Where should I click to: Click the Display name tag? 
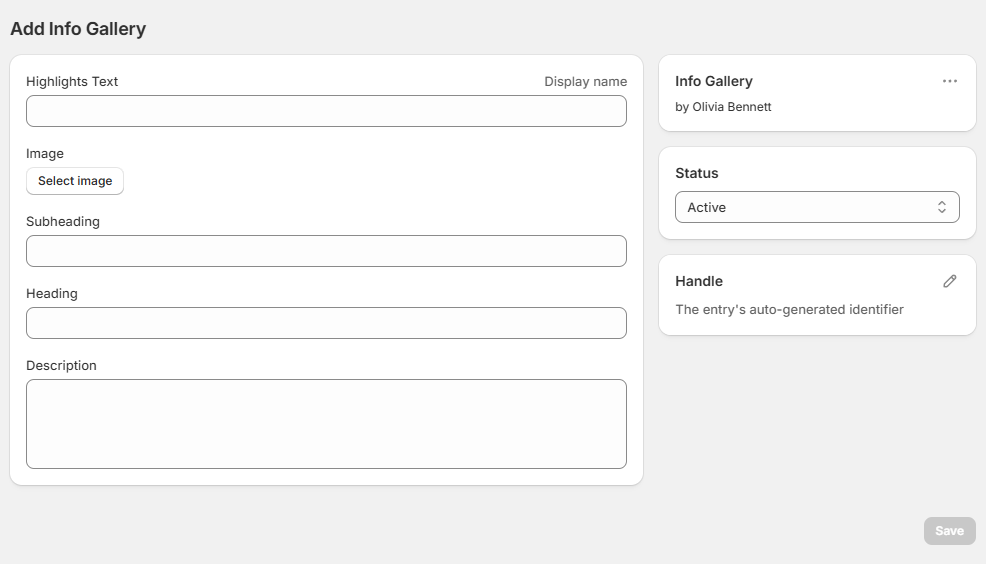[x=585, y=82]
